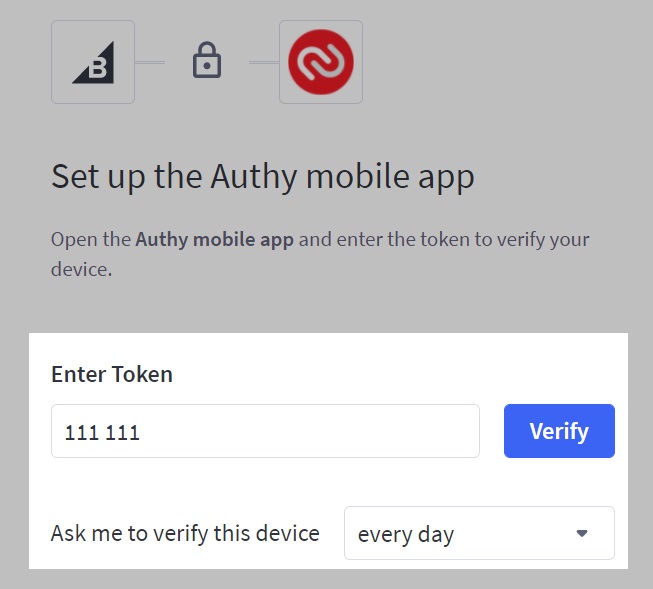
Task: Click the "Ask me to verify this device" label
Action: [185, 533]
